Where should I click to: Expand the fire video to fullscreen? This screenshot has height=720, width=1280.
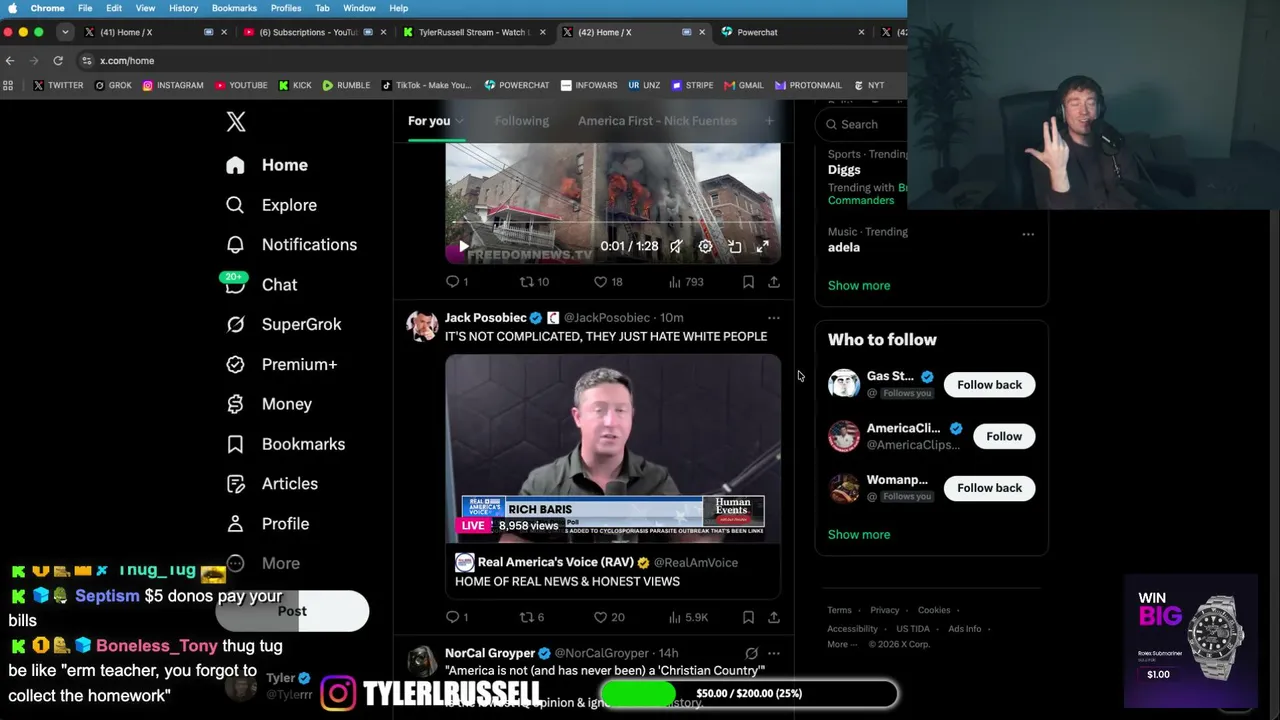click(762, 246)
